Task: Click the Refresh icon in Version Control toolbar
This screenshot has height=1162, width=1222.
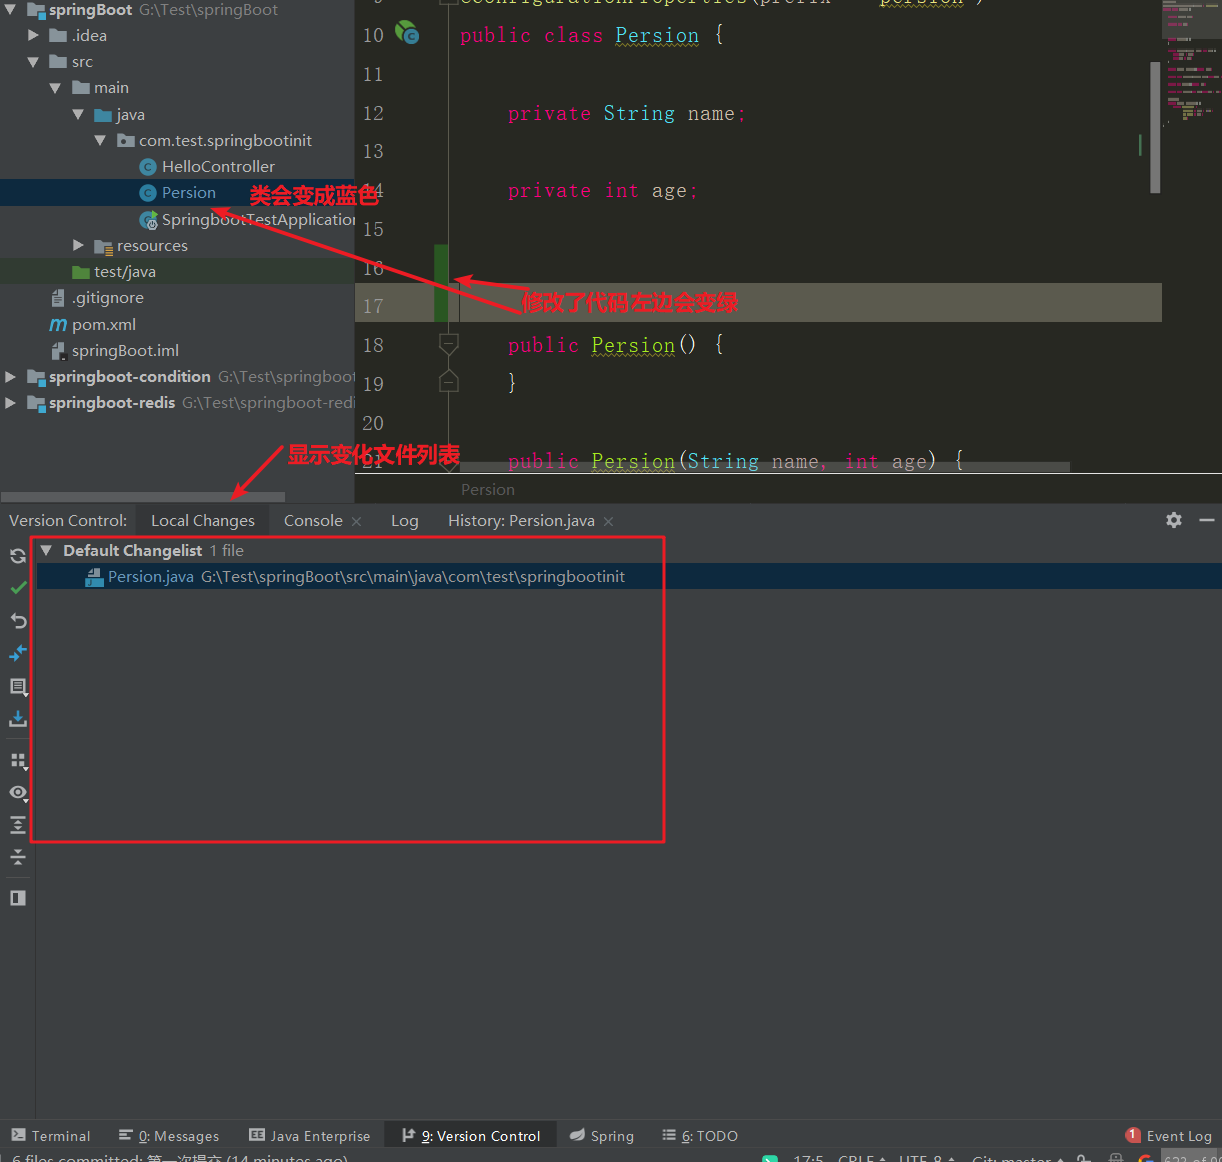Action: pyautogui.click(x=16, y=555)
